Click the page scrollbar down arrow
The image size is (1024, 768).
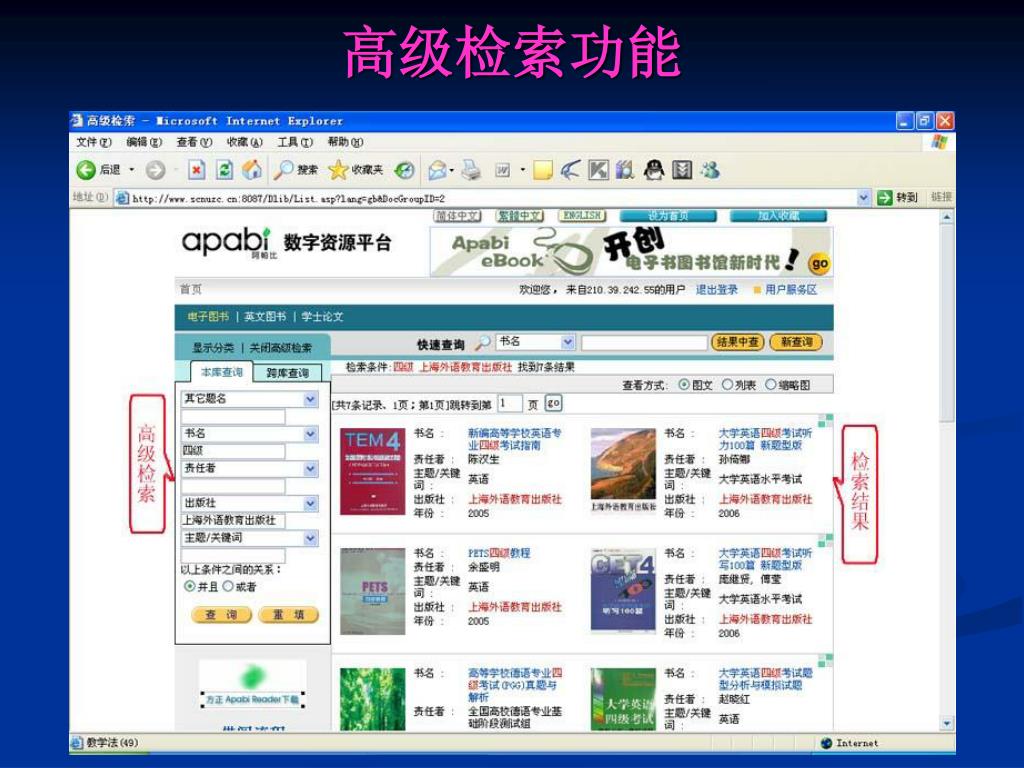click(946, 723)
